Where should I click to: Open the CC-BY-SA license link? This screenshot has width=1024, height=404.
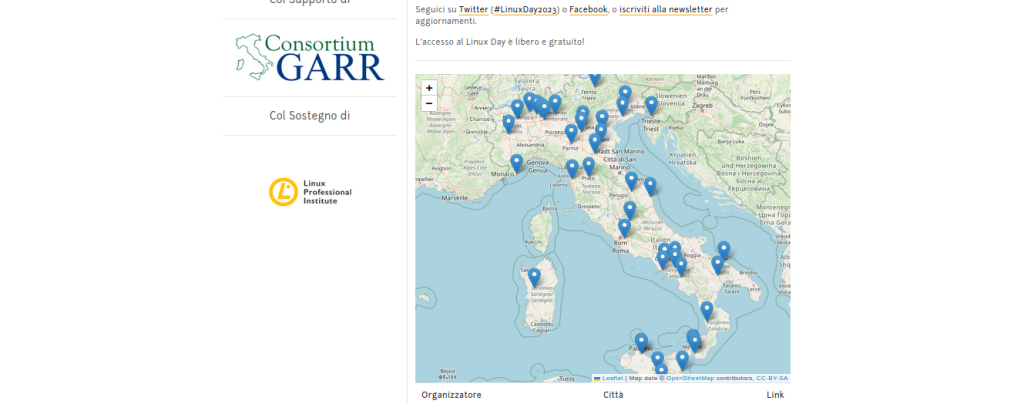(x=772, y=378)
